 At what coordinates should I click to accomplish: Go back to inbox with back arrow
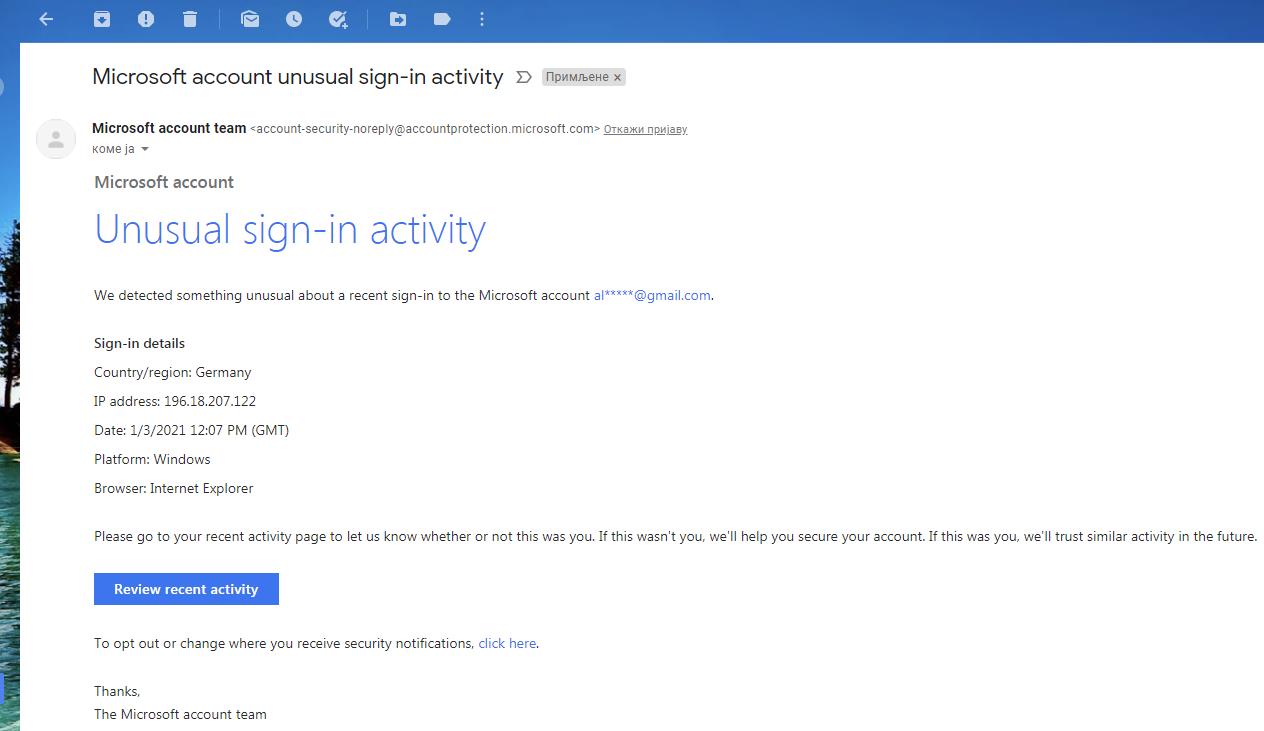(x=46, y=19)
